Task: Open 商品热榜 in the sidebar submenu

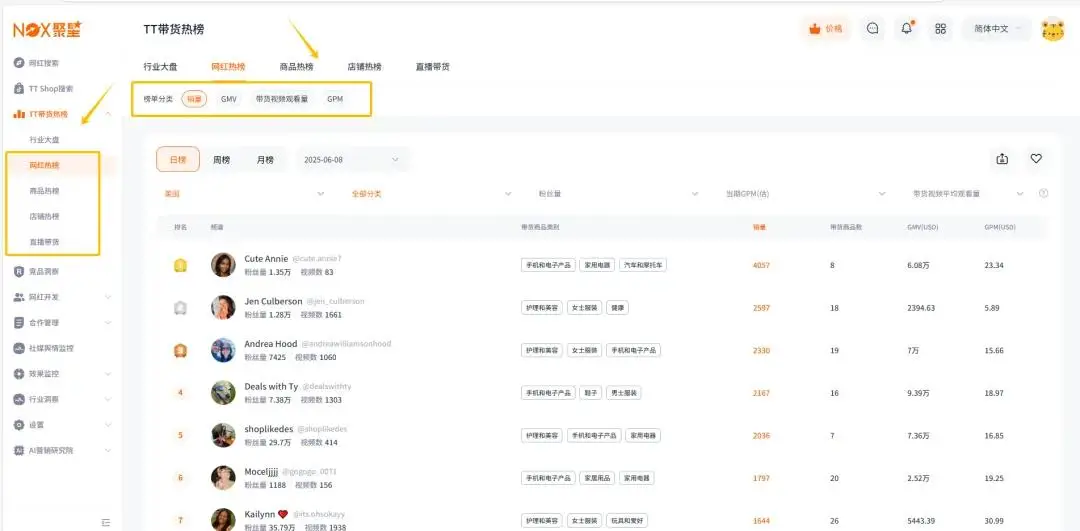Action: click(44, 191)
